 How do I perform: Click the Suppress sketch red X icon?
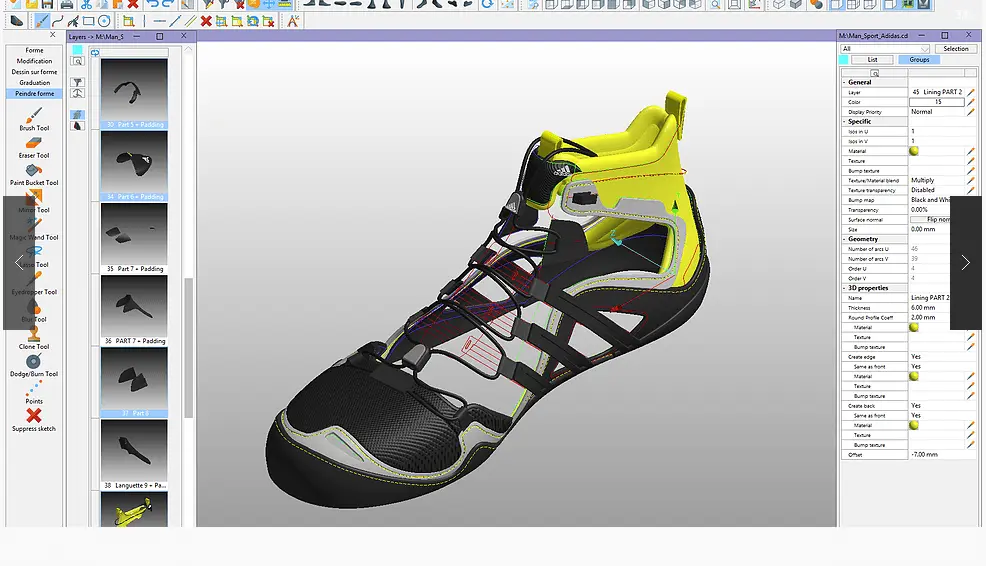click(x=34, y=415)
